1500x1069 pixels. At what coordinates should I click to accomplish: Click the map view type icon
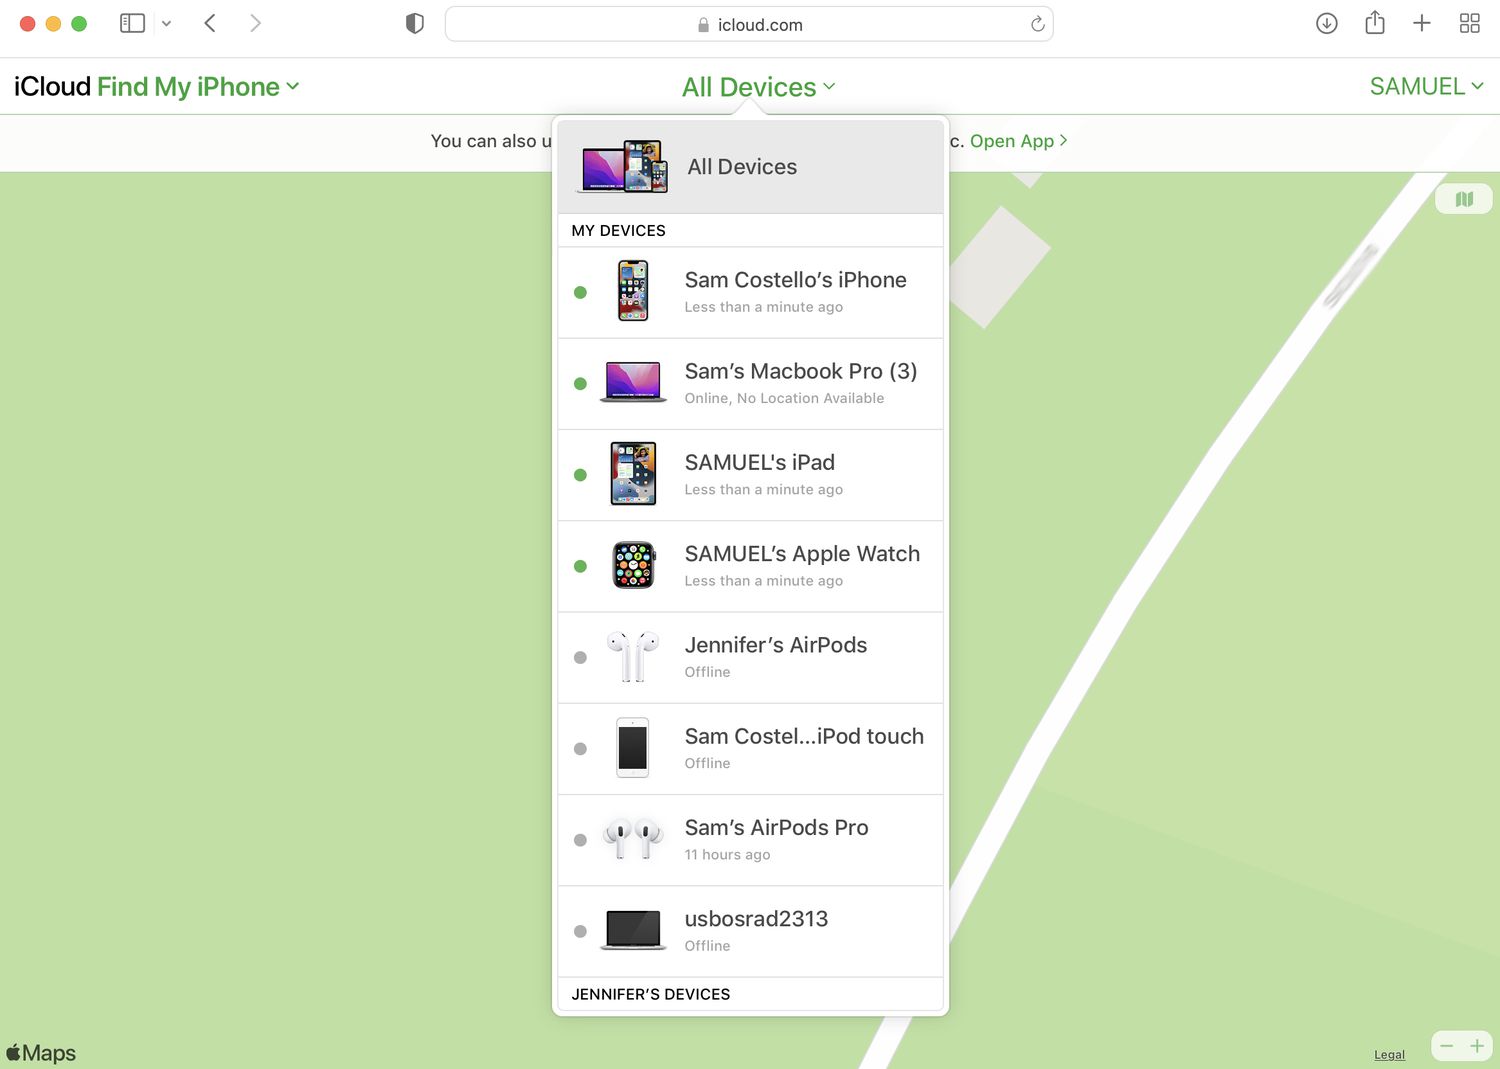(1464, 199)
